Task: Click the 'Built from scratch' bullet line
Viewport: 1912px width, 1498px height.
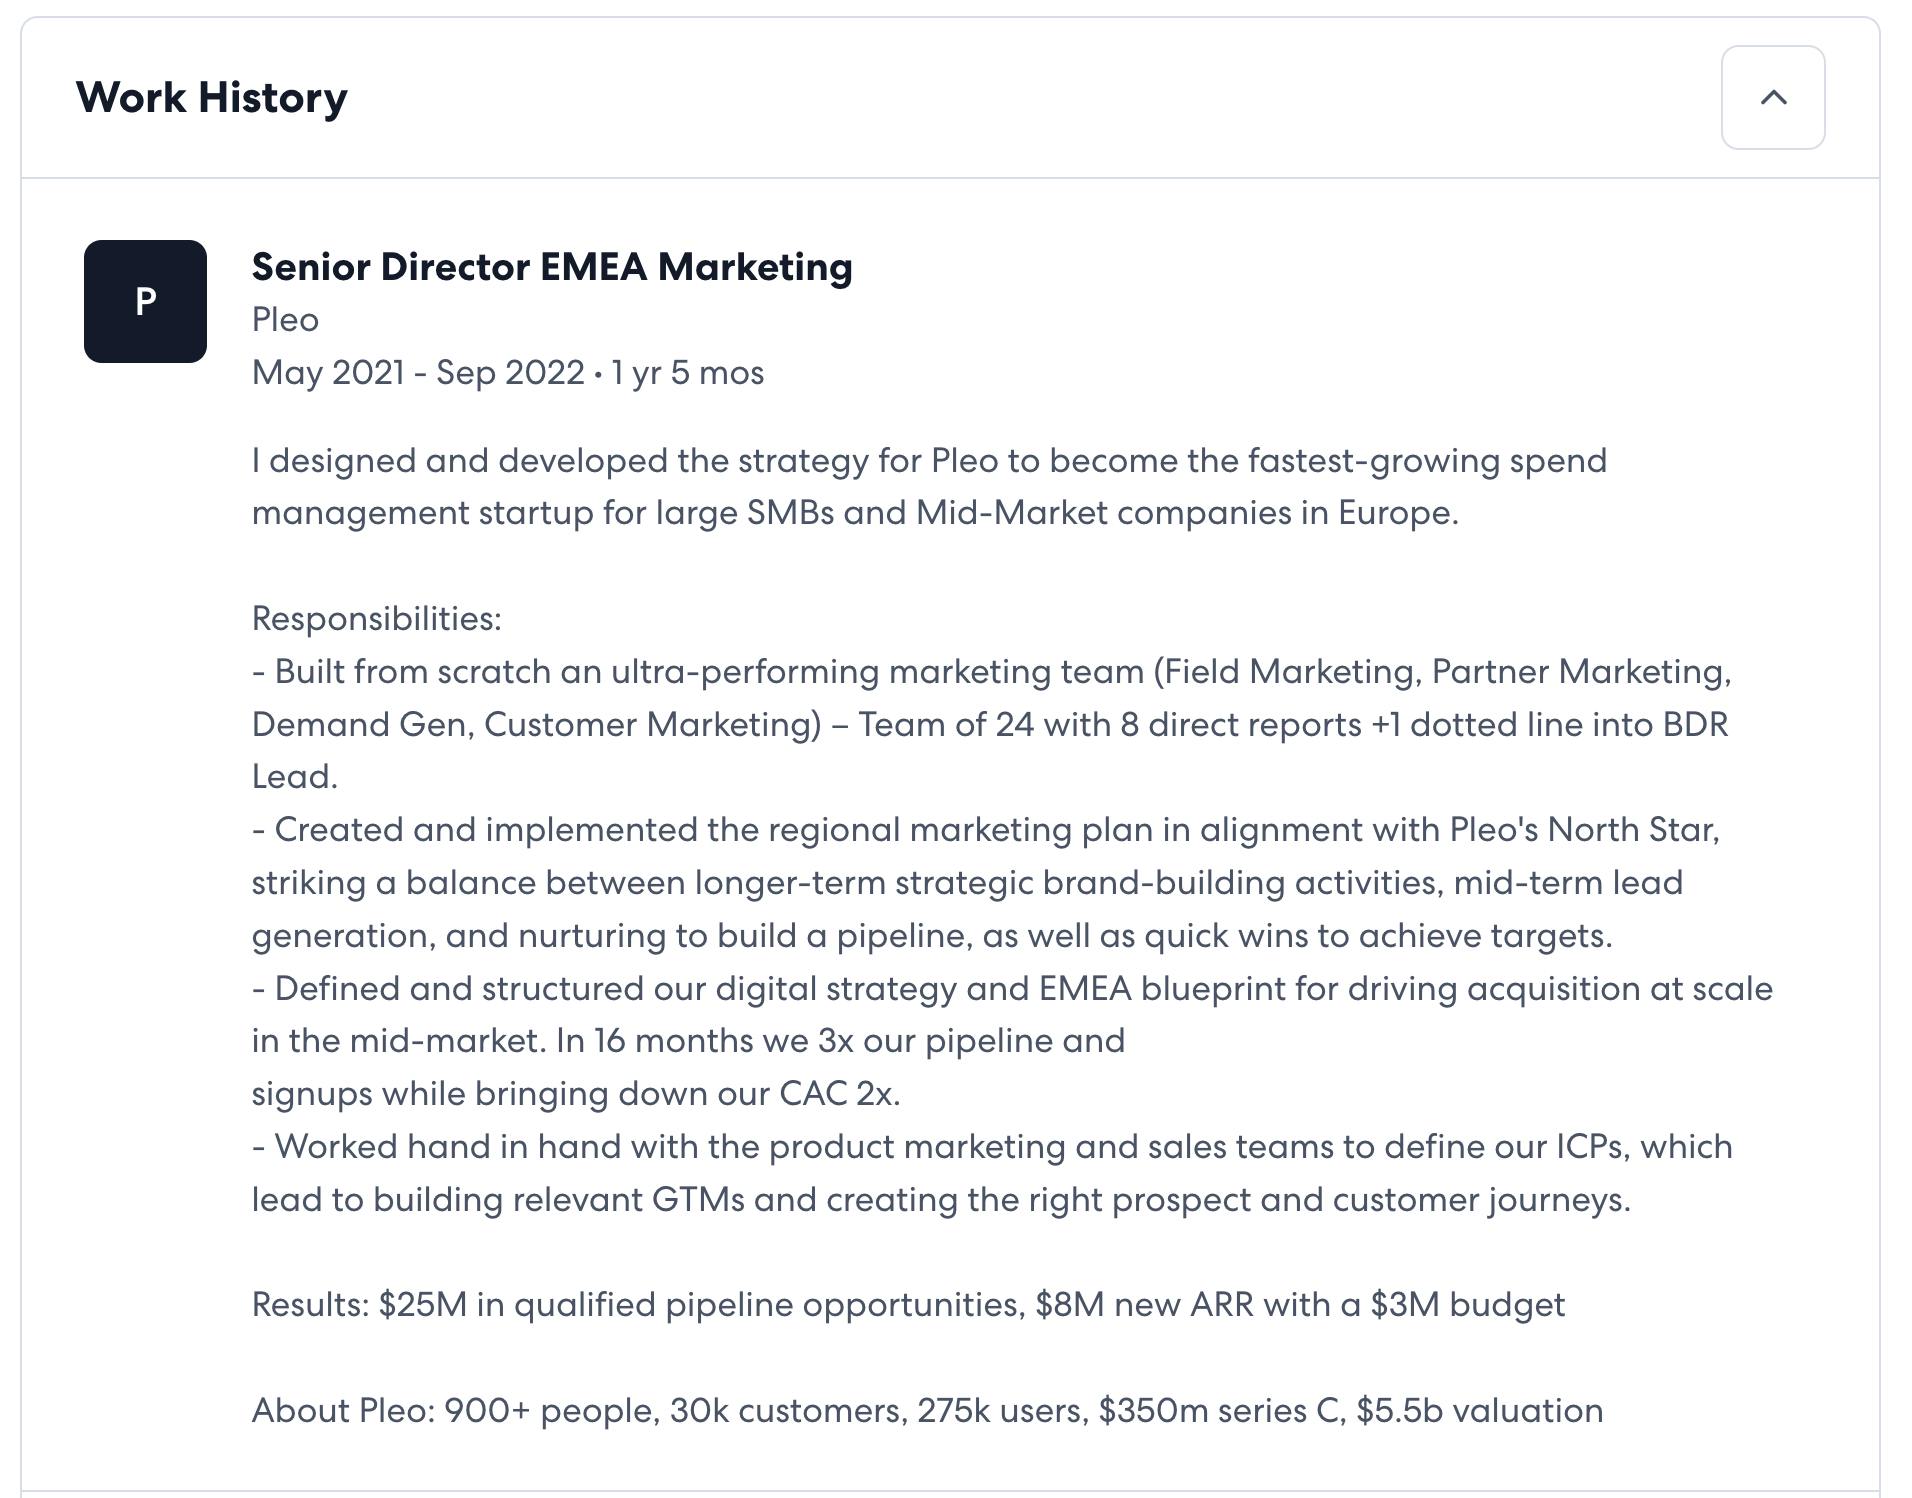Action: click(991, 672)
